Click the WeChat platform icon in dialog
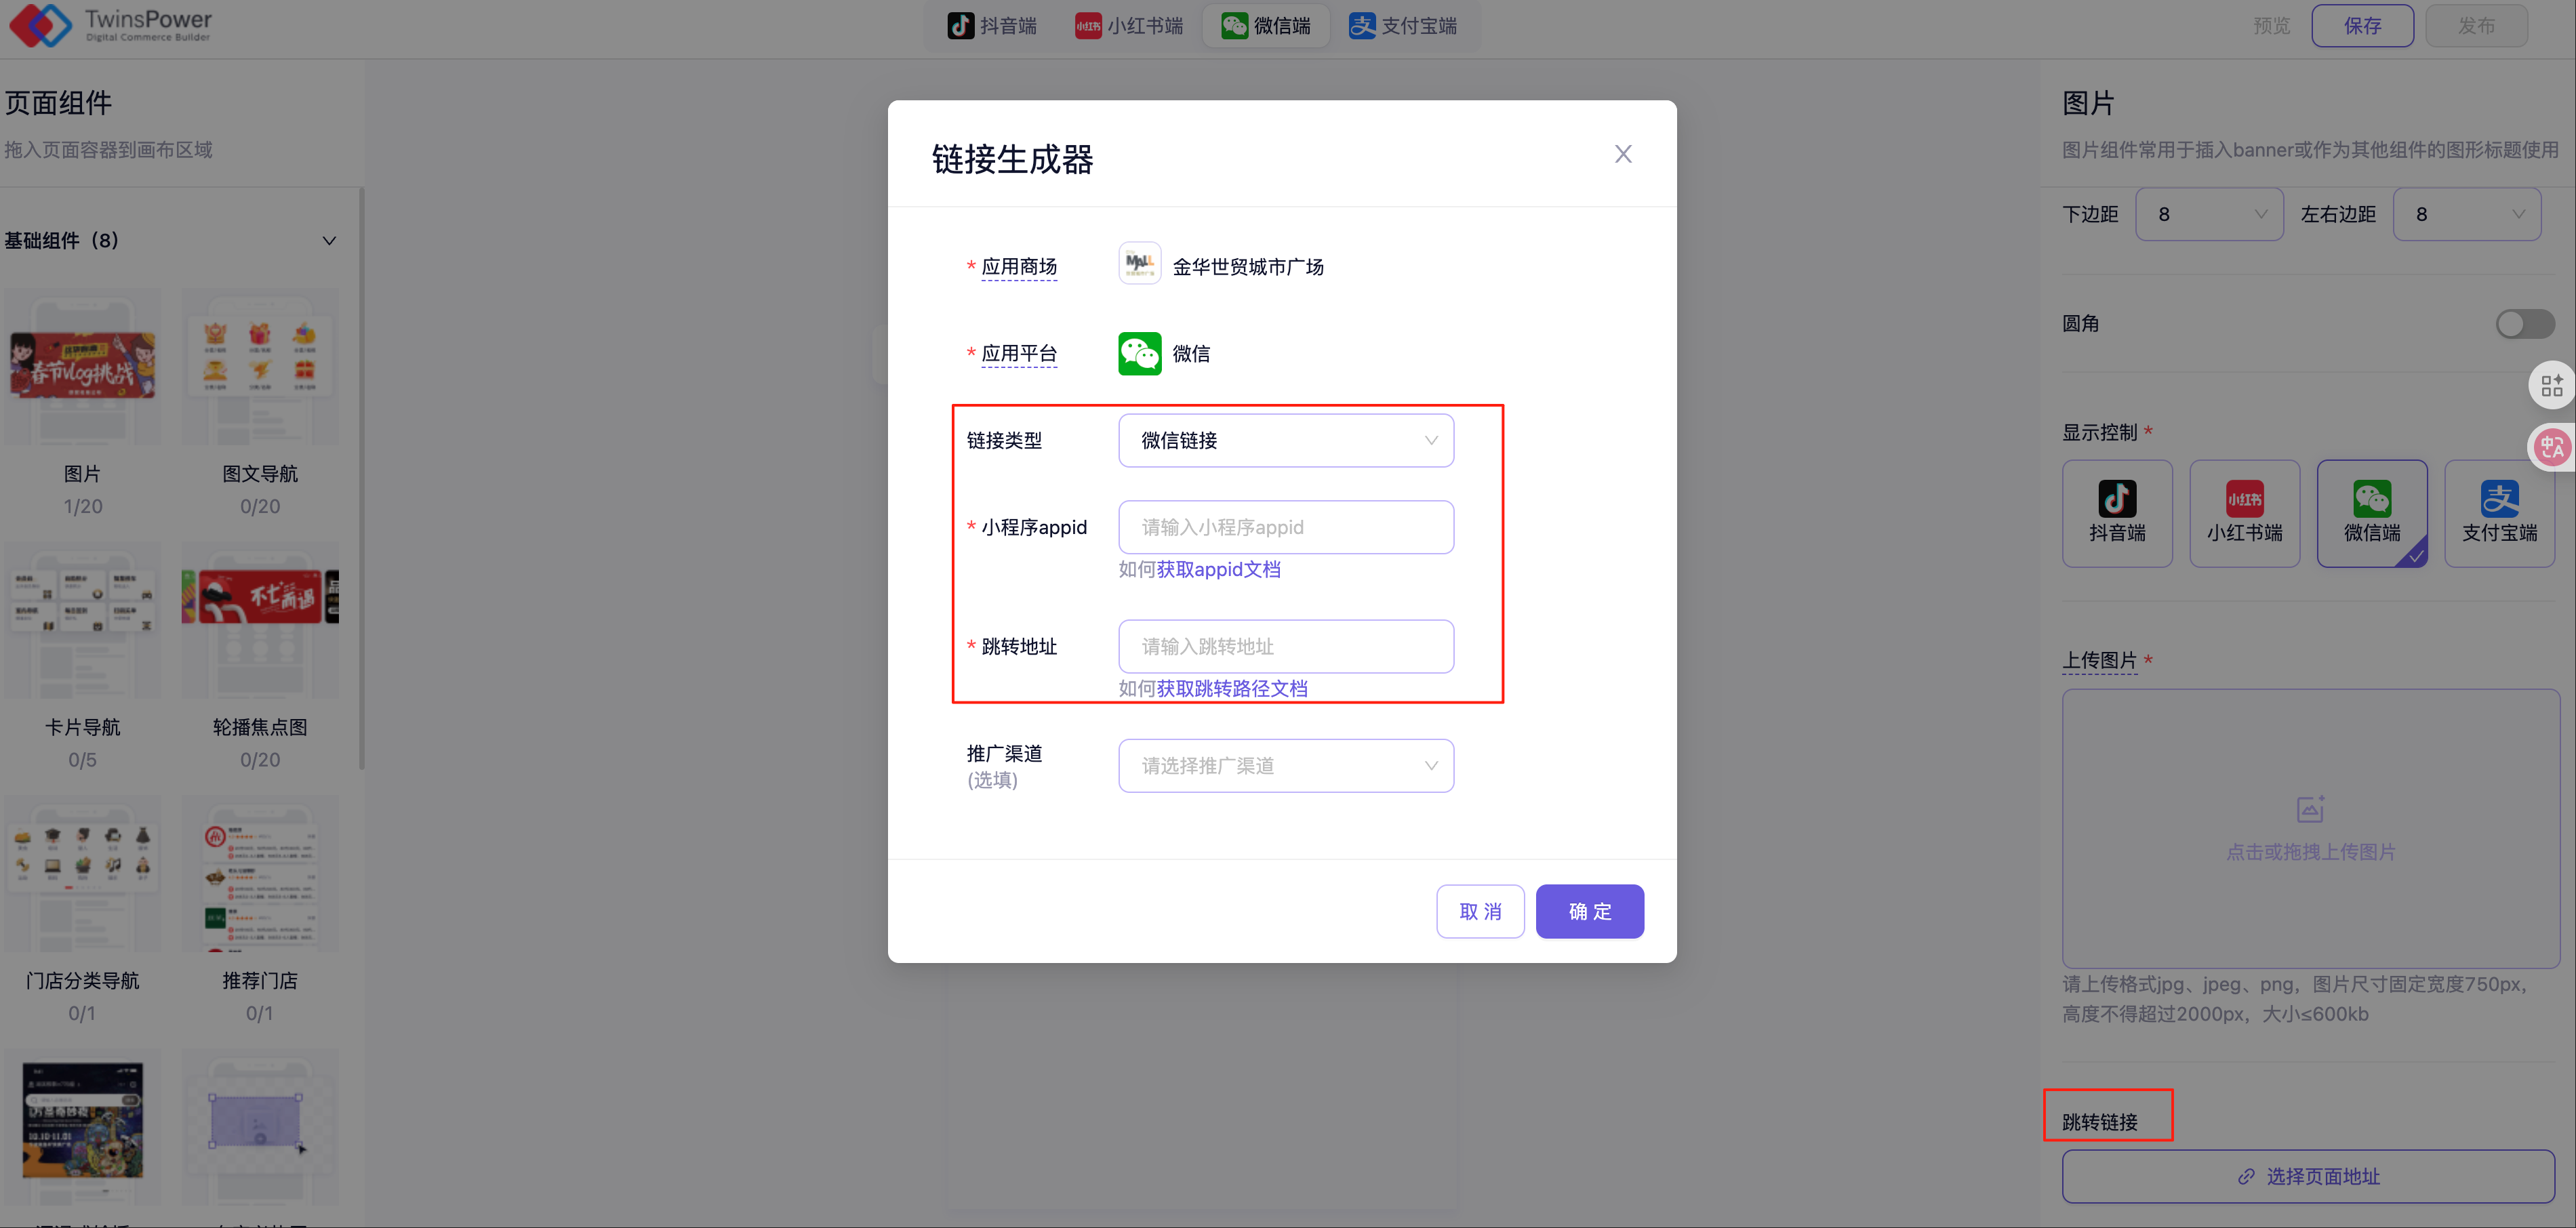This screenshot has width=2576, height=1228. (1139, 353)
